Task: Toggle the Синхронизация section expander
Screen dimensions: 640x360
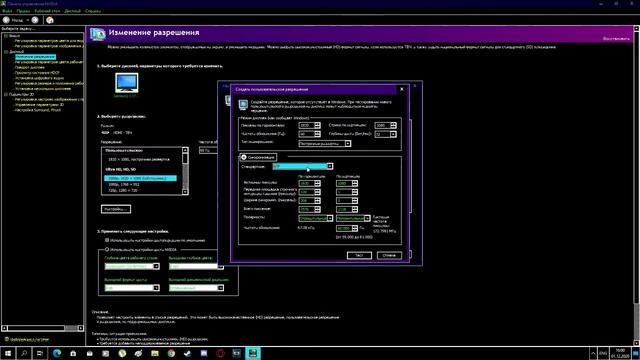Action: coord(244,157)
